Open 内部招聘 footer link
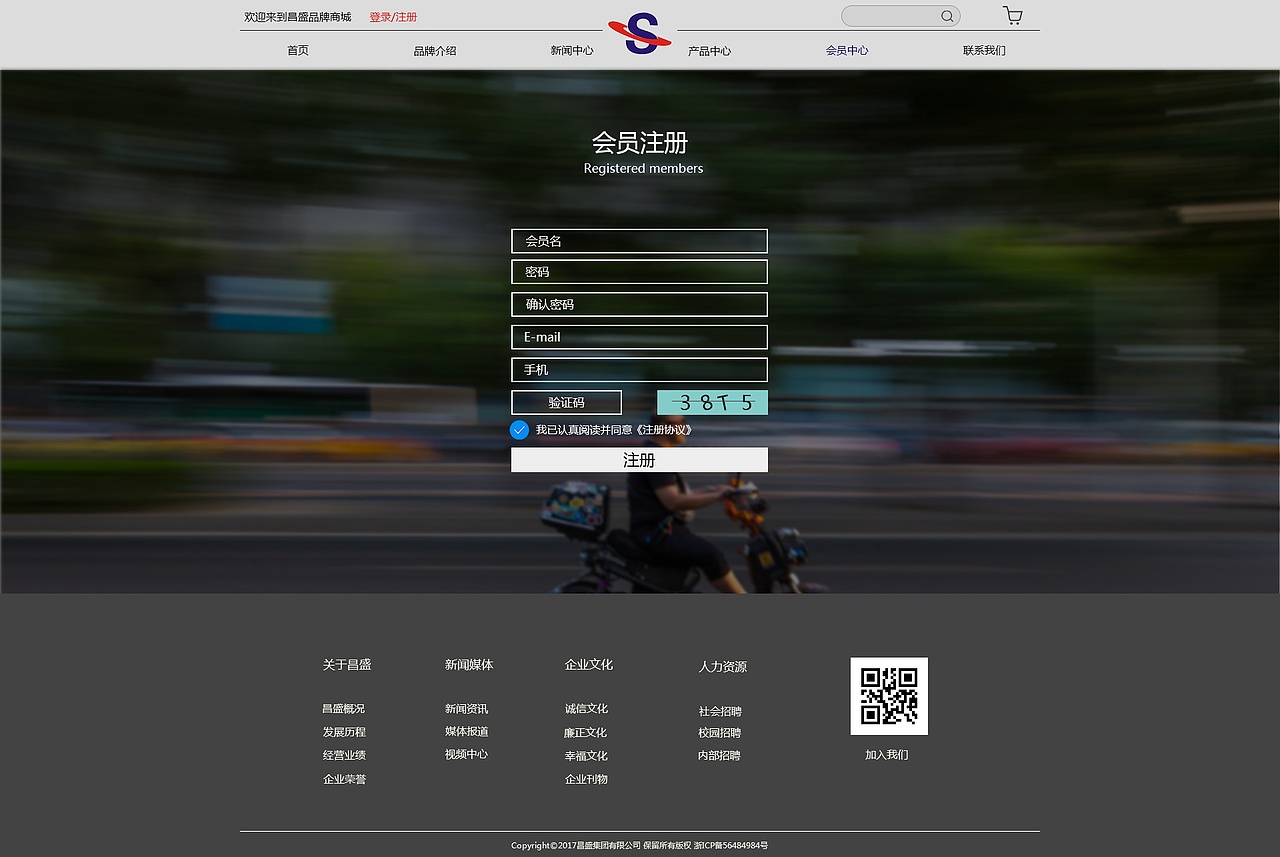The image size is (1280, 857). coord(720,756)
